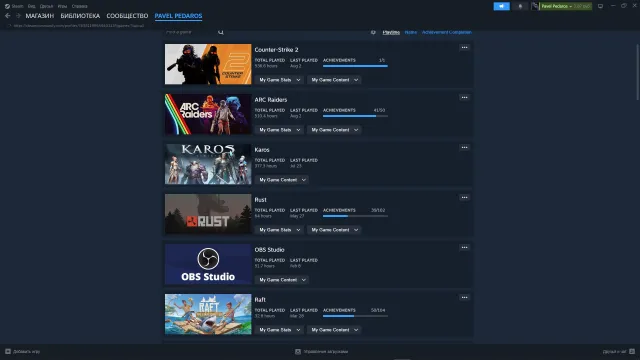Open the downloads manager icon at bottom
The height and width of the screenshot is (360, 640).
298,351
